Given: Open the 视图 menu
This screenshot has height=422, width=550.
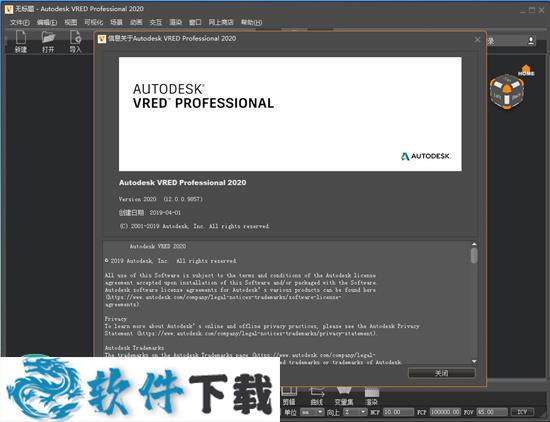Looking at the screenshot, I should [x=71, y=22].
